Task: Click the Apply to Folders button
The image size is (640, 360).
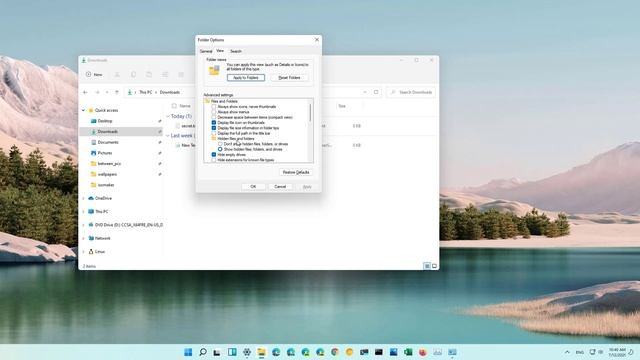Action: click(246, 78)
